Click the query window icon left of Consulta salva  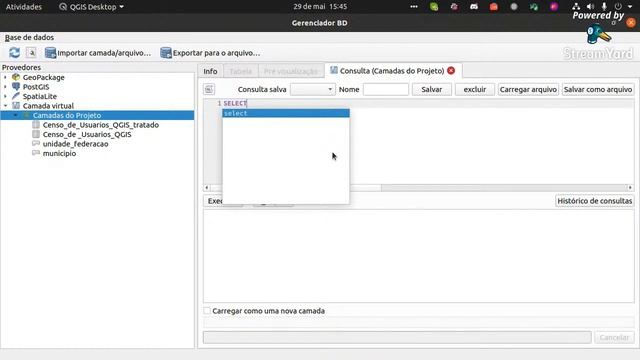[209, 89]
